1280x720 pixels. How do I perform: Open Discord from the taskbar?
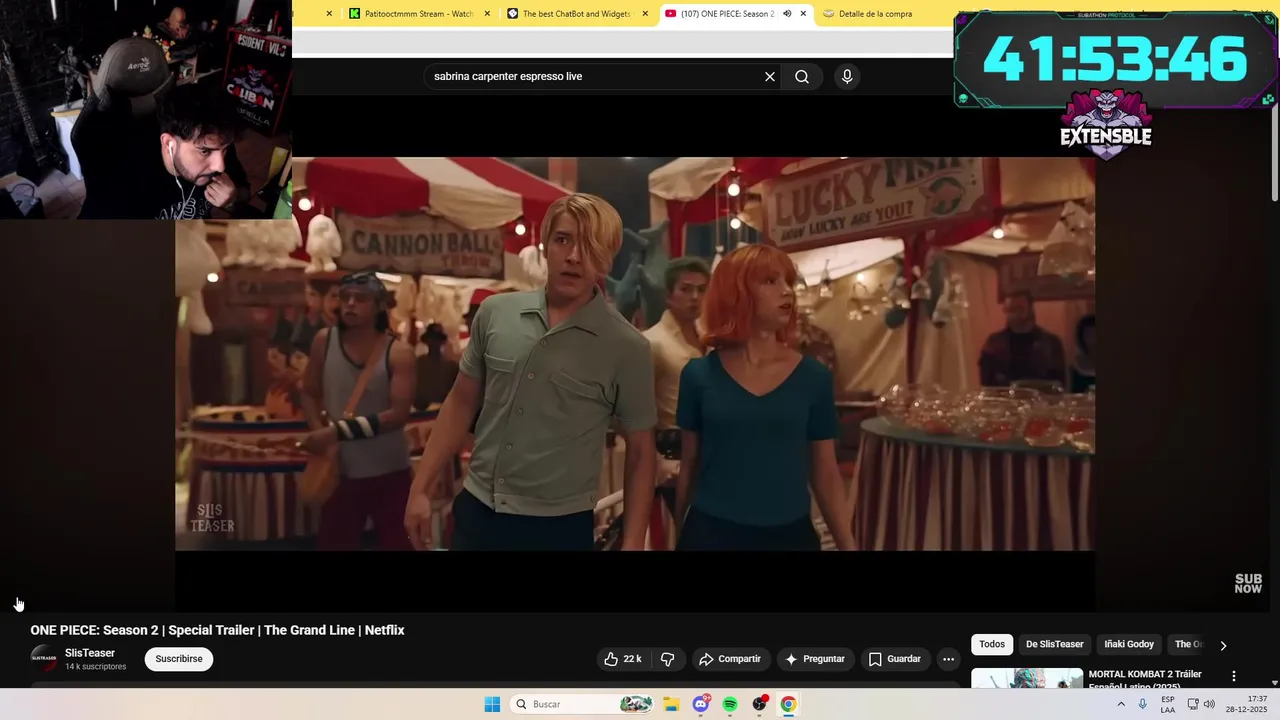point(701,704)
